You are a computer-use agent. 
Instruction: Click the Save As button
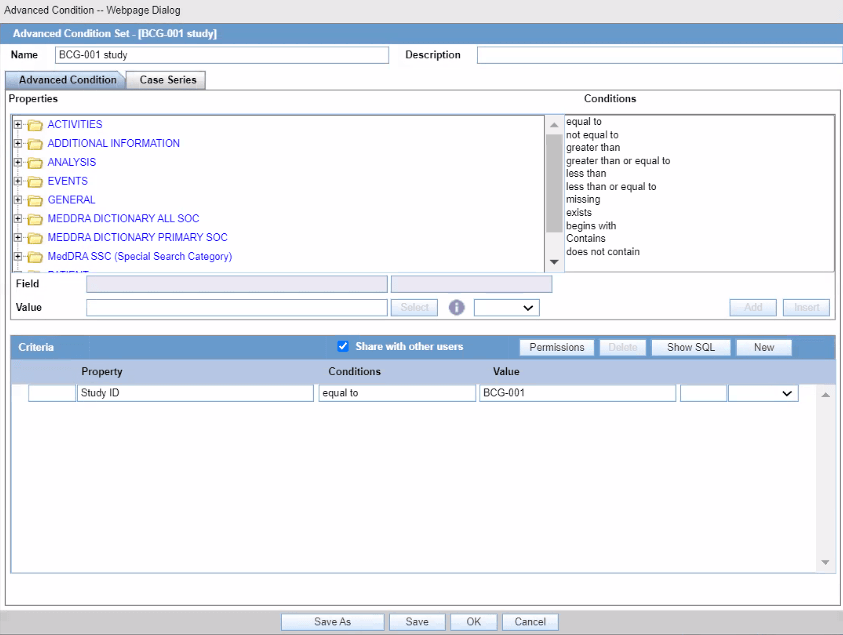click(332, 621)
